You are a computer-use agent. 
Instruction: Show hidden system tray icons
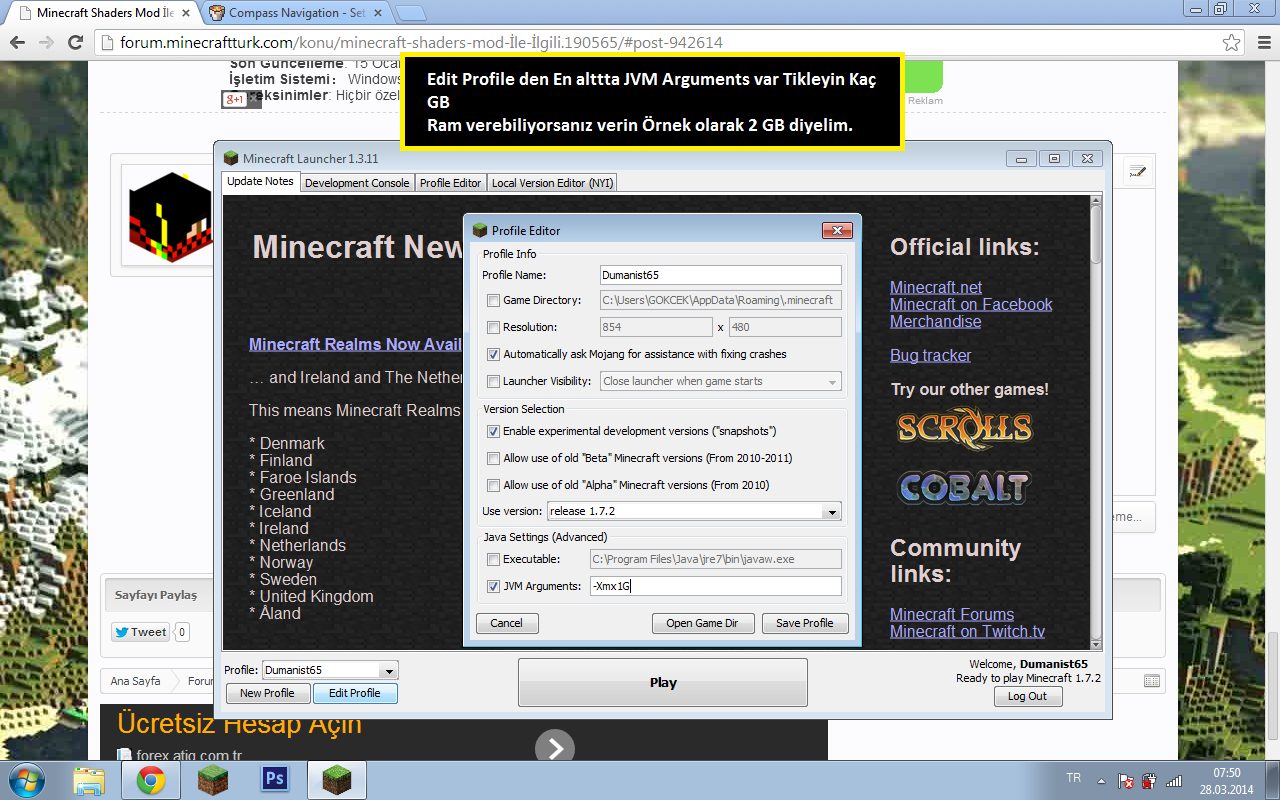tap(1101, 780)
